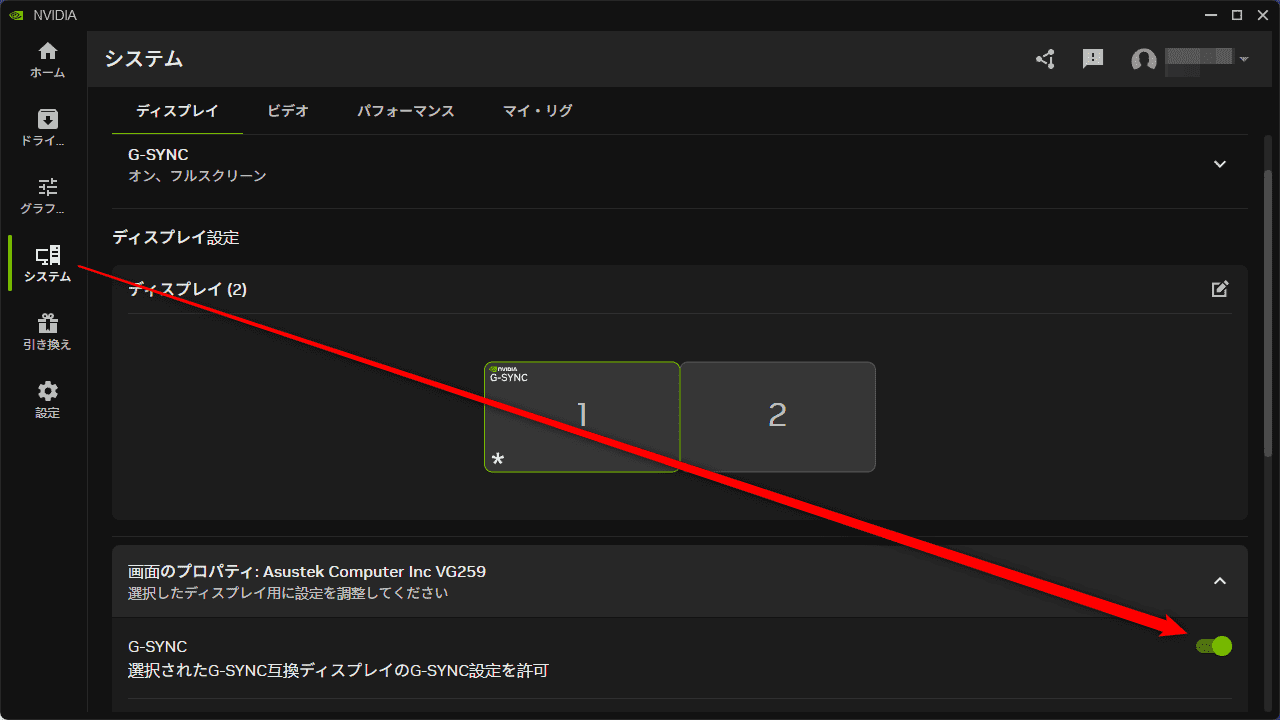Open the Drivers (ドライ...) sidebar icon
This screenshot has width=1280, height=720.
click(x=47, y=128)
